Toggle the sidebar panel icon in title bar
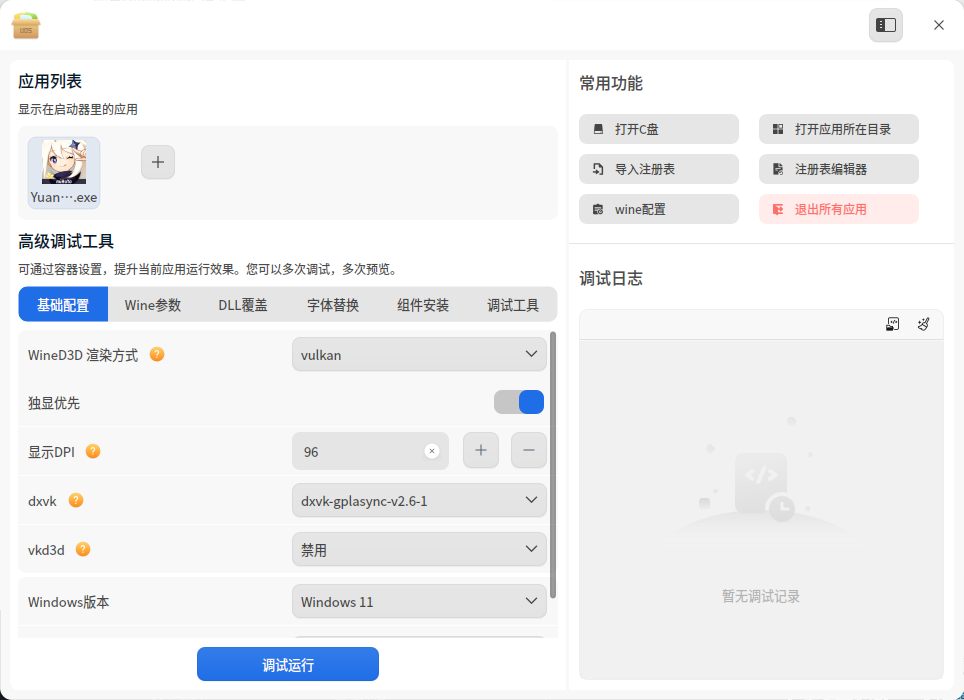This screenshot has width=964, height=700. coord(885,25)
